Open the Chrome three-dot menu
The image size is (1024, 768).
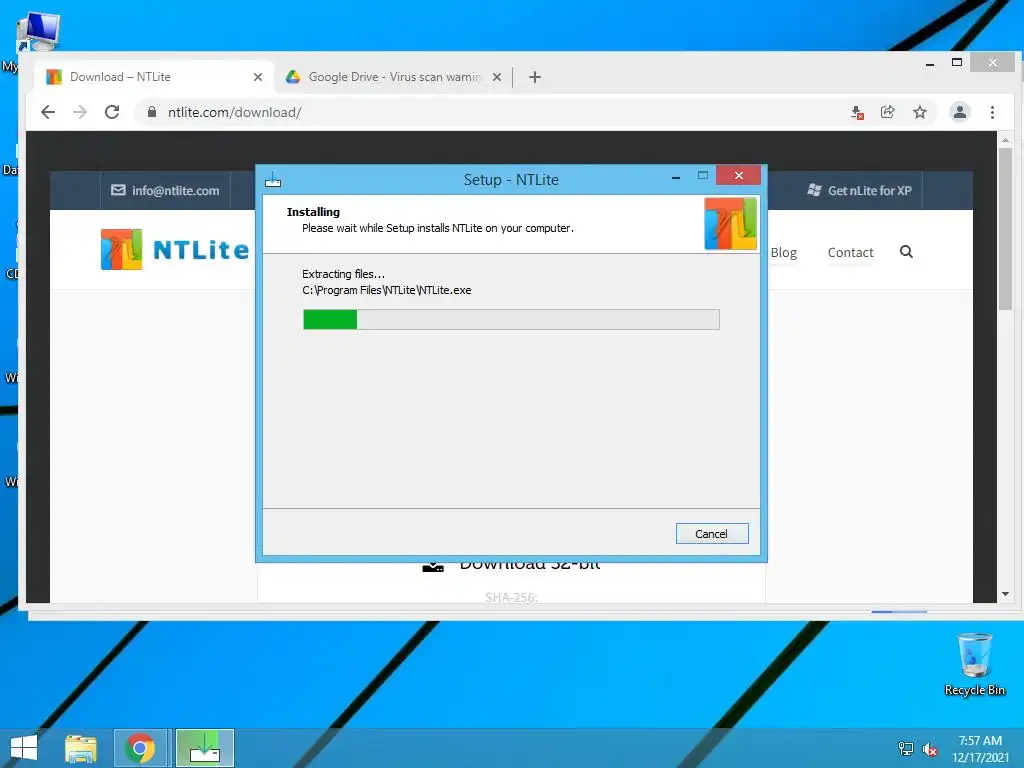992,112
